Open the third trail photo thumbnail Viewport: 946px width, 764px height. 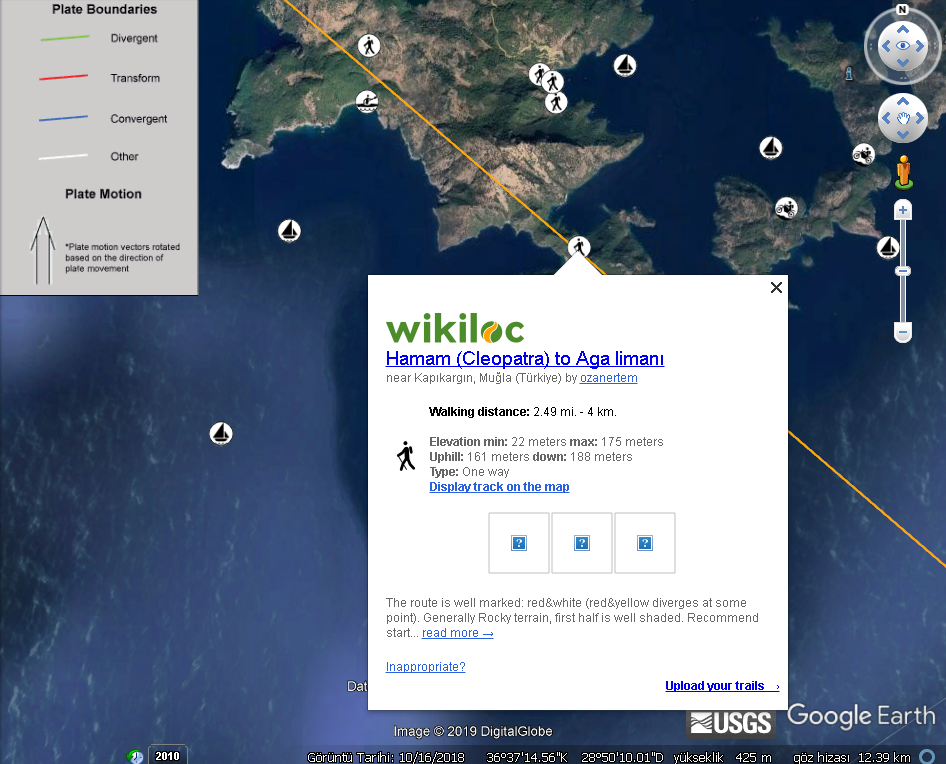(x=645, y=543)
